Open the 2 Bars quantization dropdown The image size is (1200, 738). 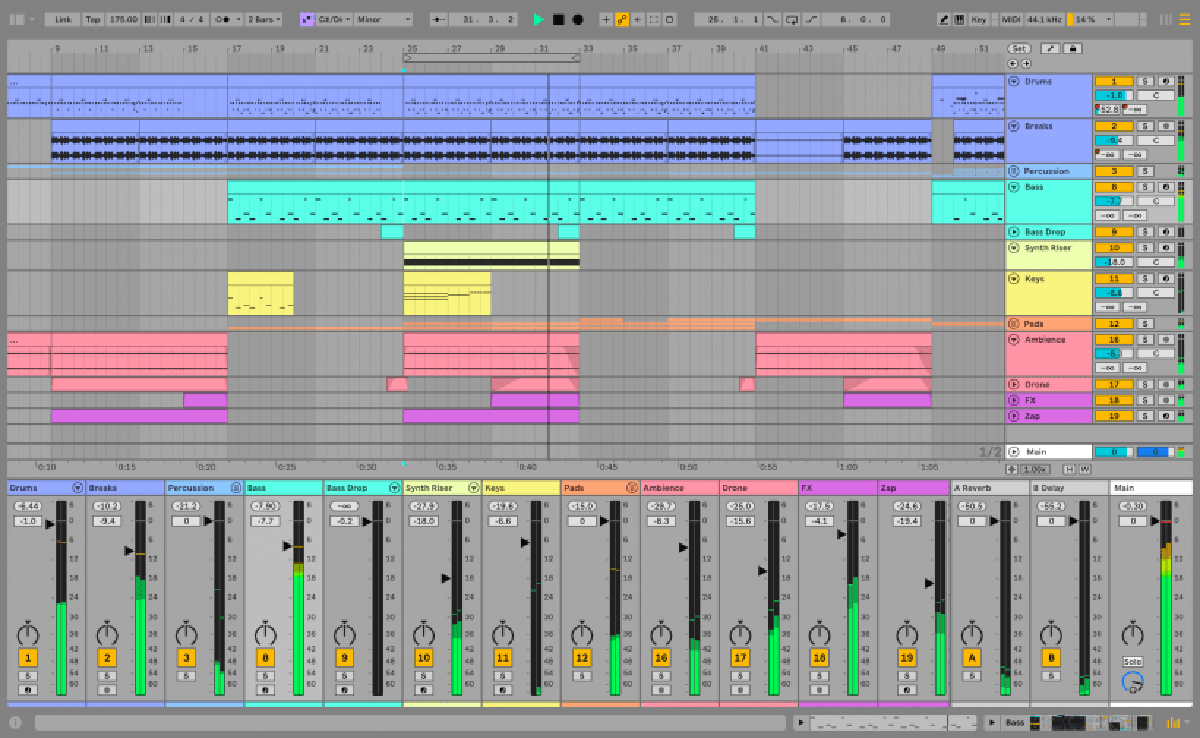click(x=264, y=19)
